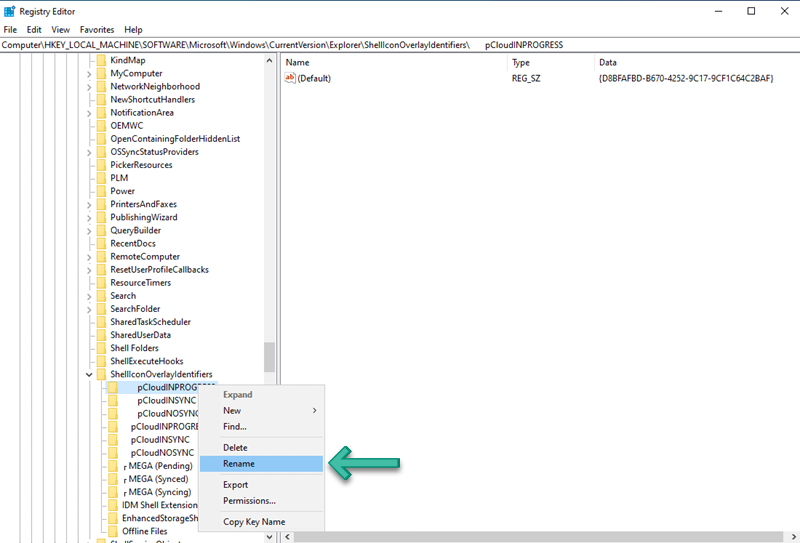
Task: Expand the ResetUserProfileCallbacks key
Action: pos(89,270)
